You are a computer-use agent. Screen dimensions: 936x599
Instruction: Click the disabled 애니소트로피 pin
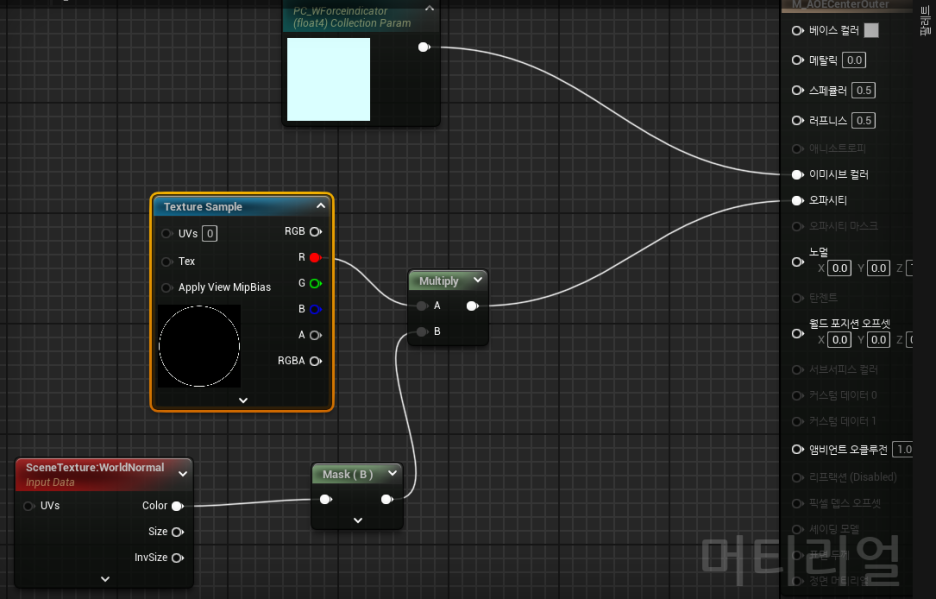798,148
